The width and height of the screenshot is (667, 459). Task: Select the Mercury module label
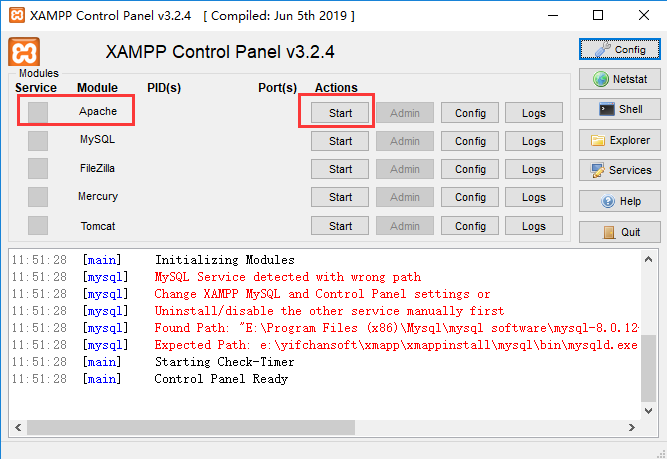tap(98, 196)
